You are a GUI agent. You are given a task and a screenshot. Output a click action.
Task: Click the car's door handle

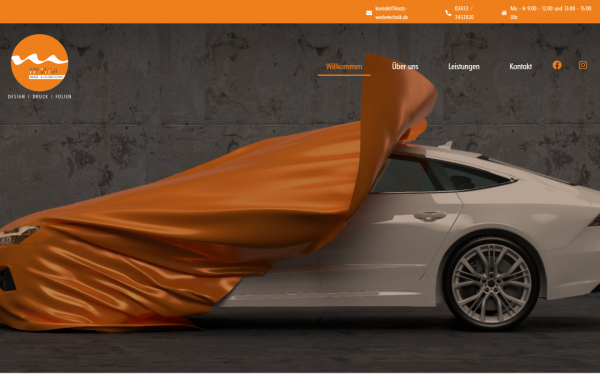[430, 216]
